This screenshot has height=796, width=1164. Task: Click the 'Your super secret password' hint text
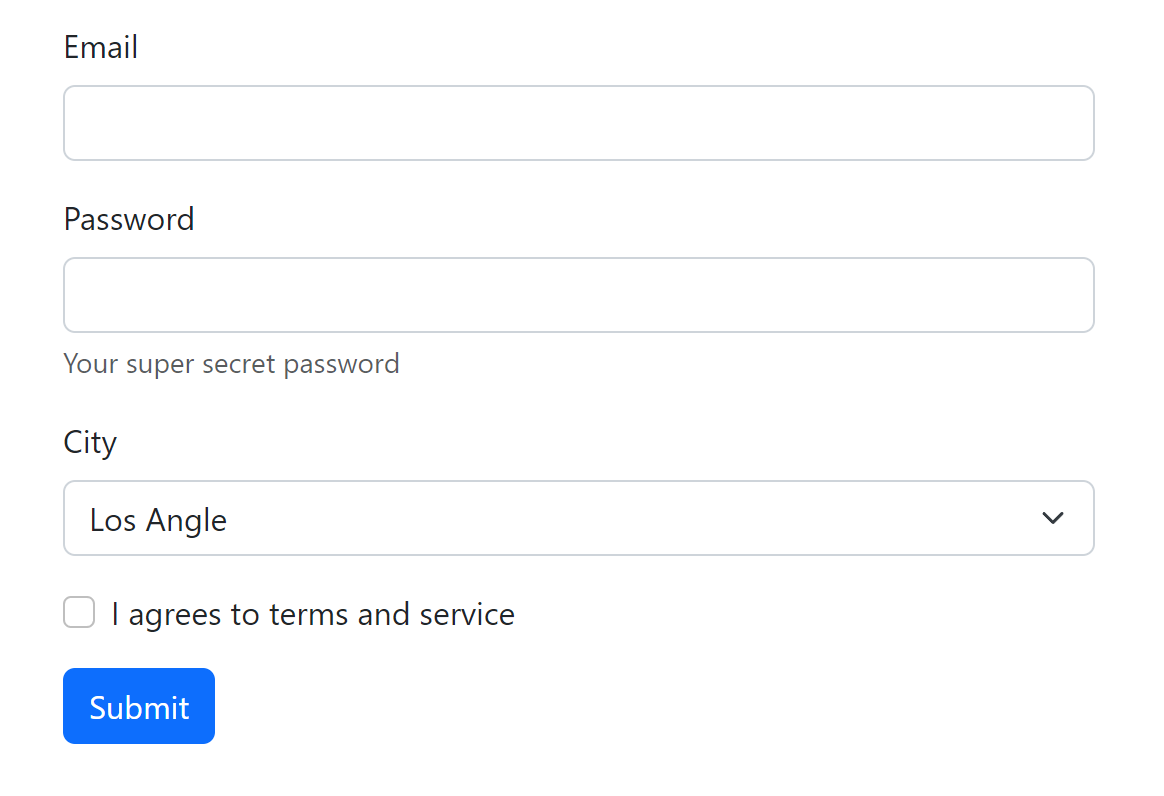click(231, 363)
